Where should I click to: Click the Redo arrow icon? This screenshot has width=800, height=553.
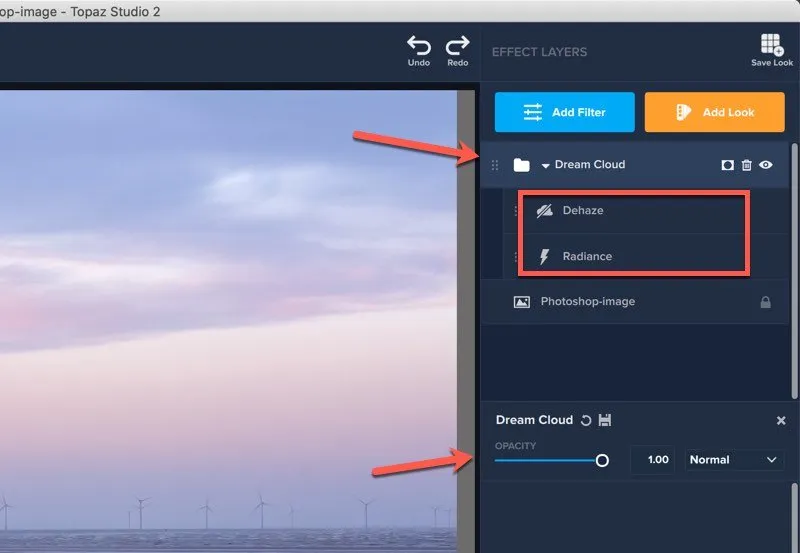coord(457,45)
